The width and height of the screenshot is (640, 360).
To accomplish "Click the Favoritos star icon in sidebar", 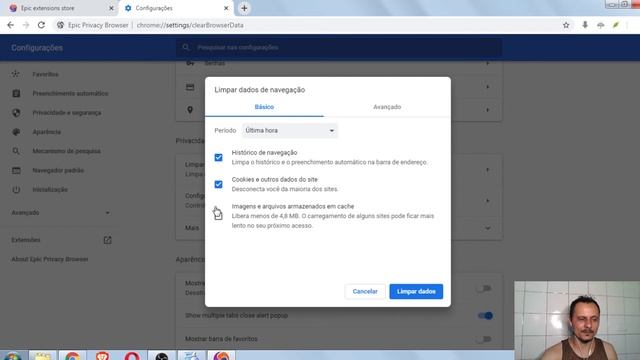I will pos(16,74).
